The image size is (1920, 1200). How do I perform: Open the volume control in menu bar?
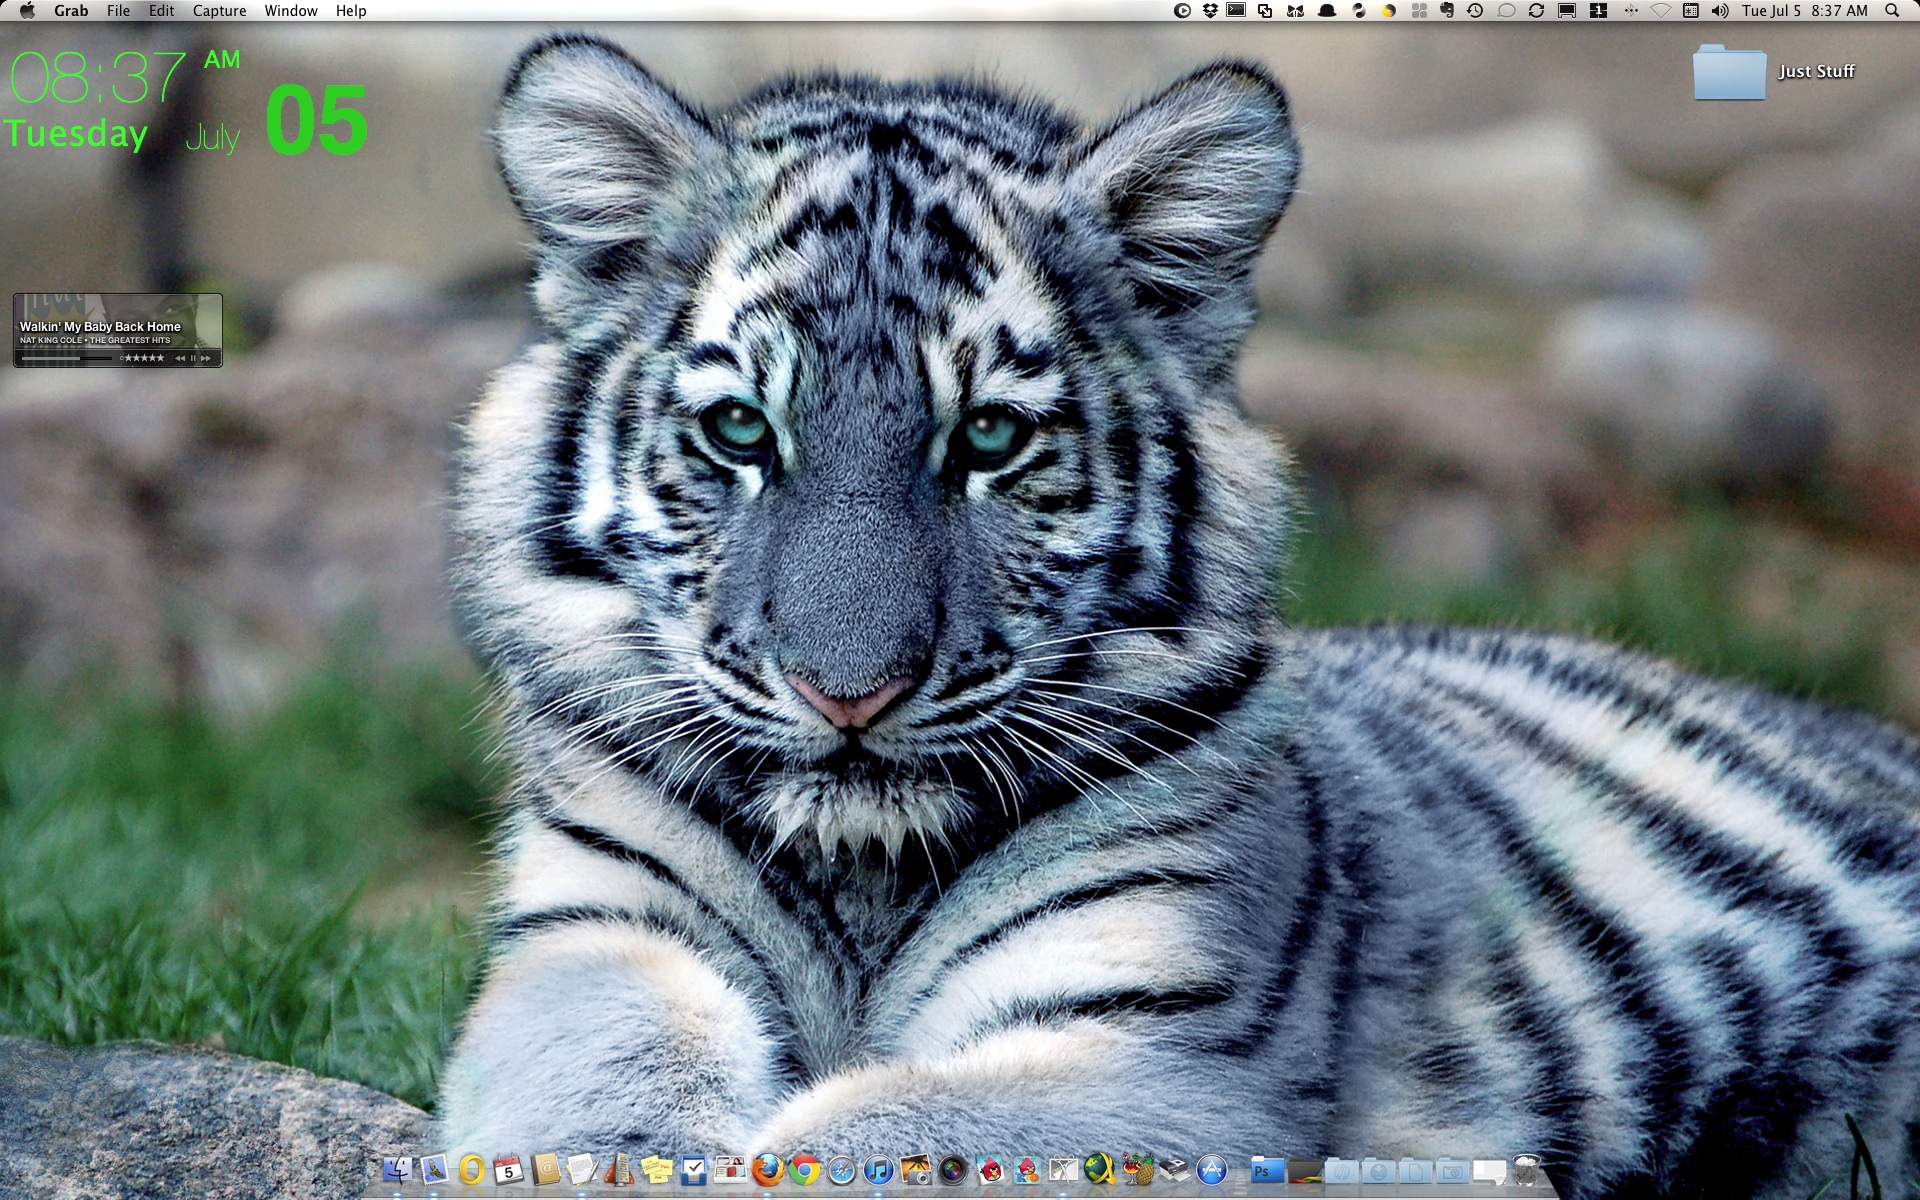1720,11
